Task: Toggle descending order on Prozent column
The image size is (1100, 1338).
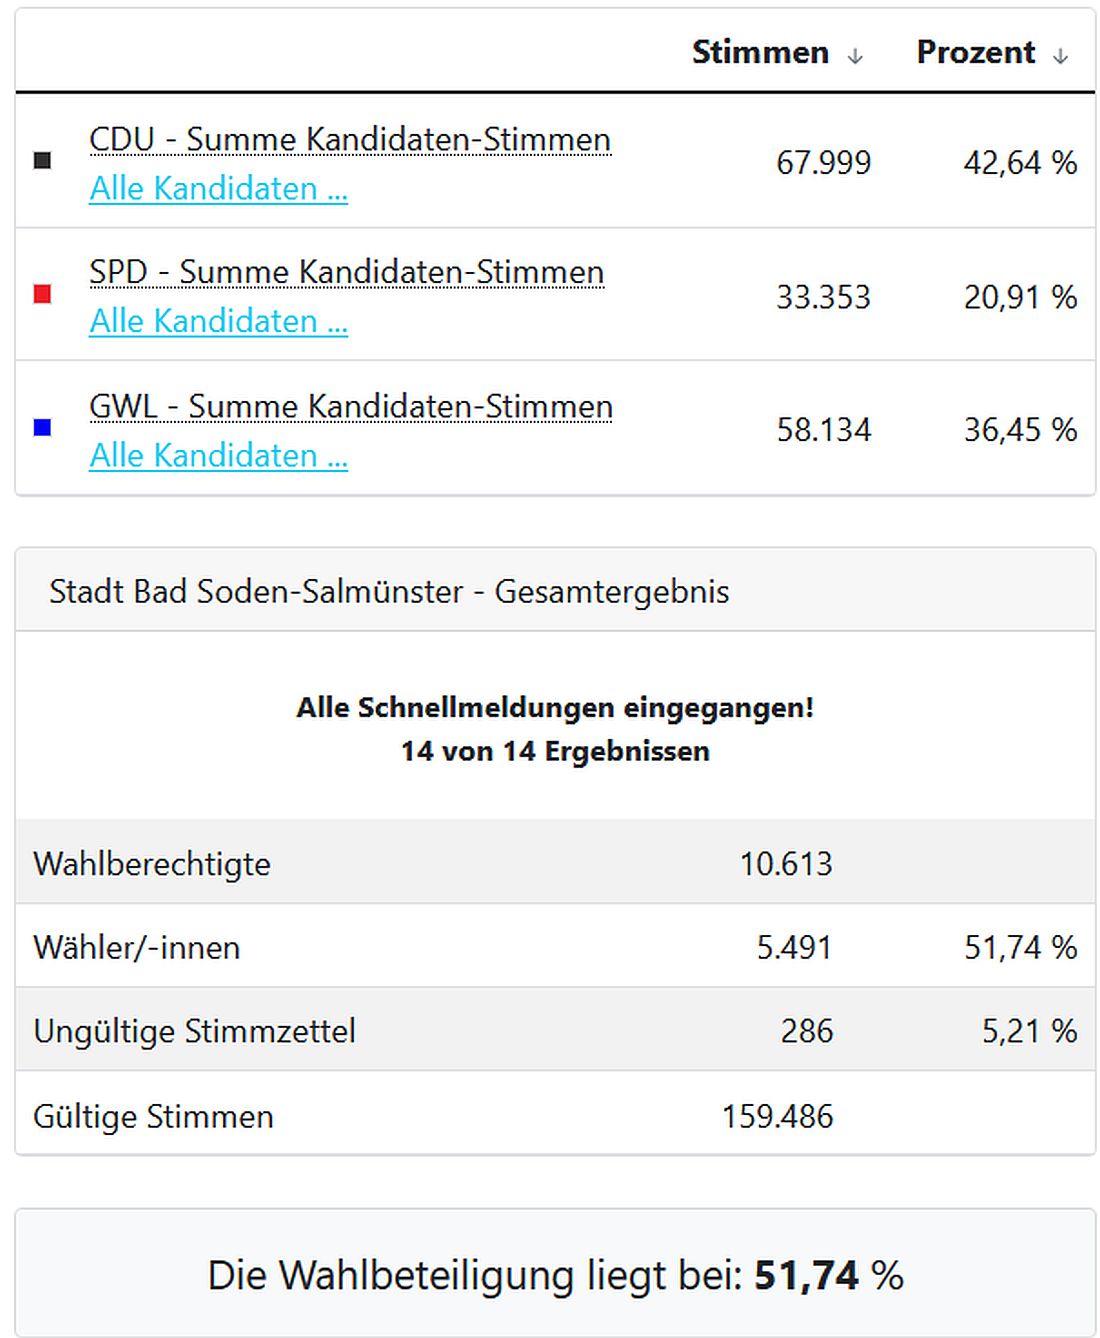Action: (1062, 55)
